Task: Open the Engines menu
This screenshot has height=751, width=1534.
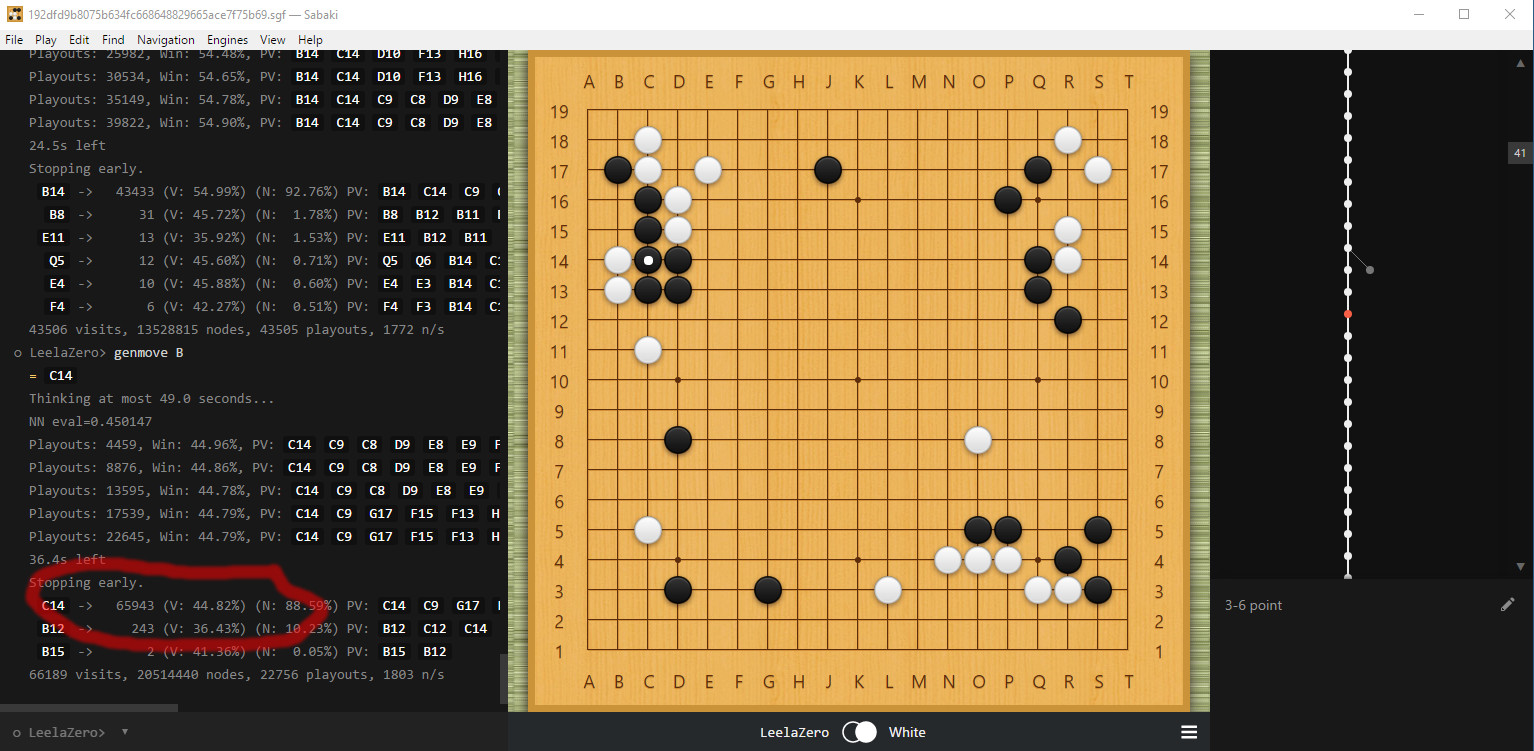Action: point(228,40)
